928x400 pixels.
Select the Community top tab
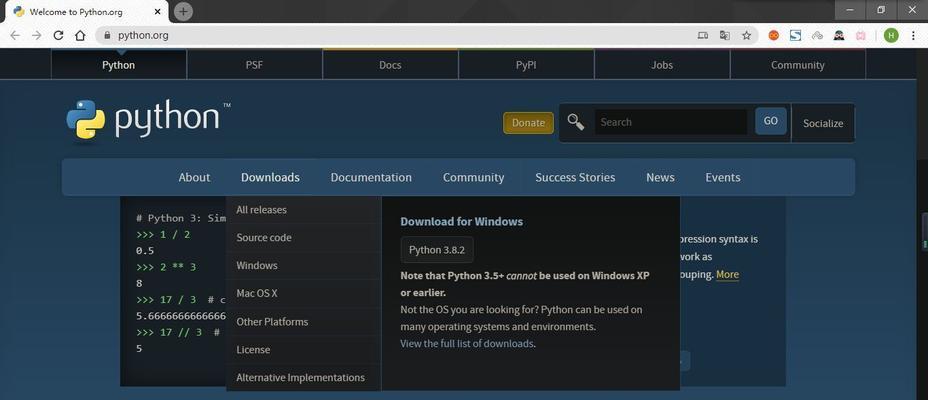click(x=798, y=65)
